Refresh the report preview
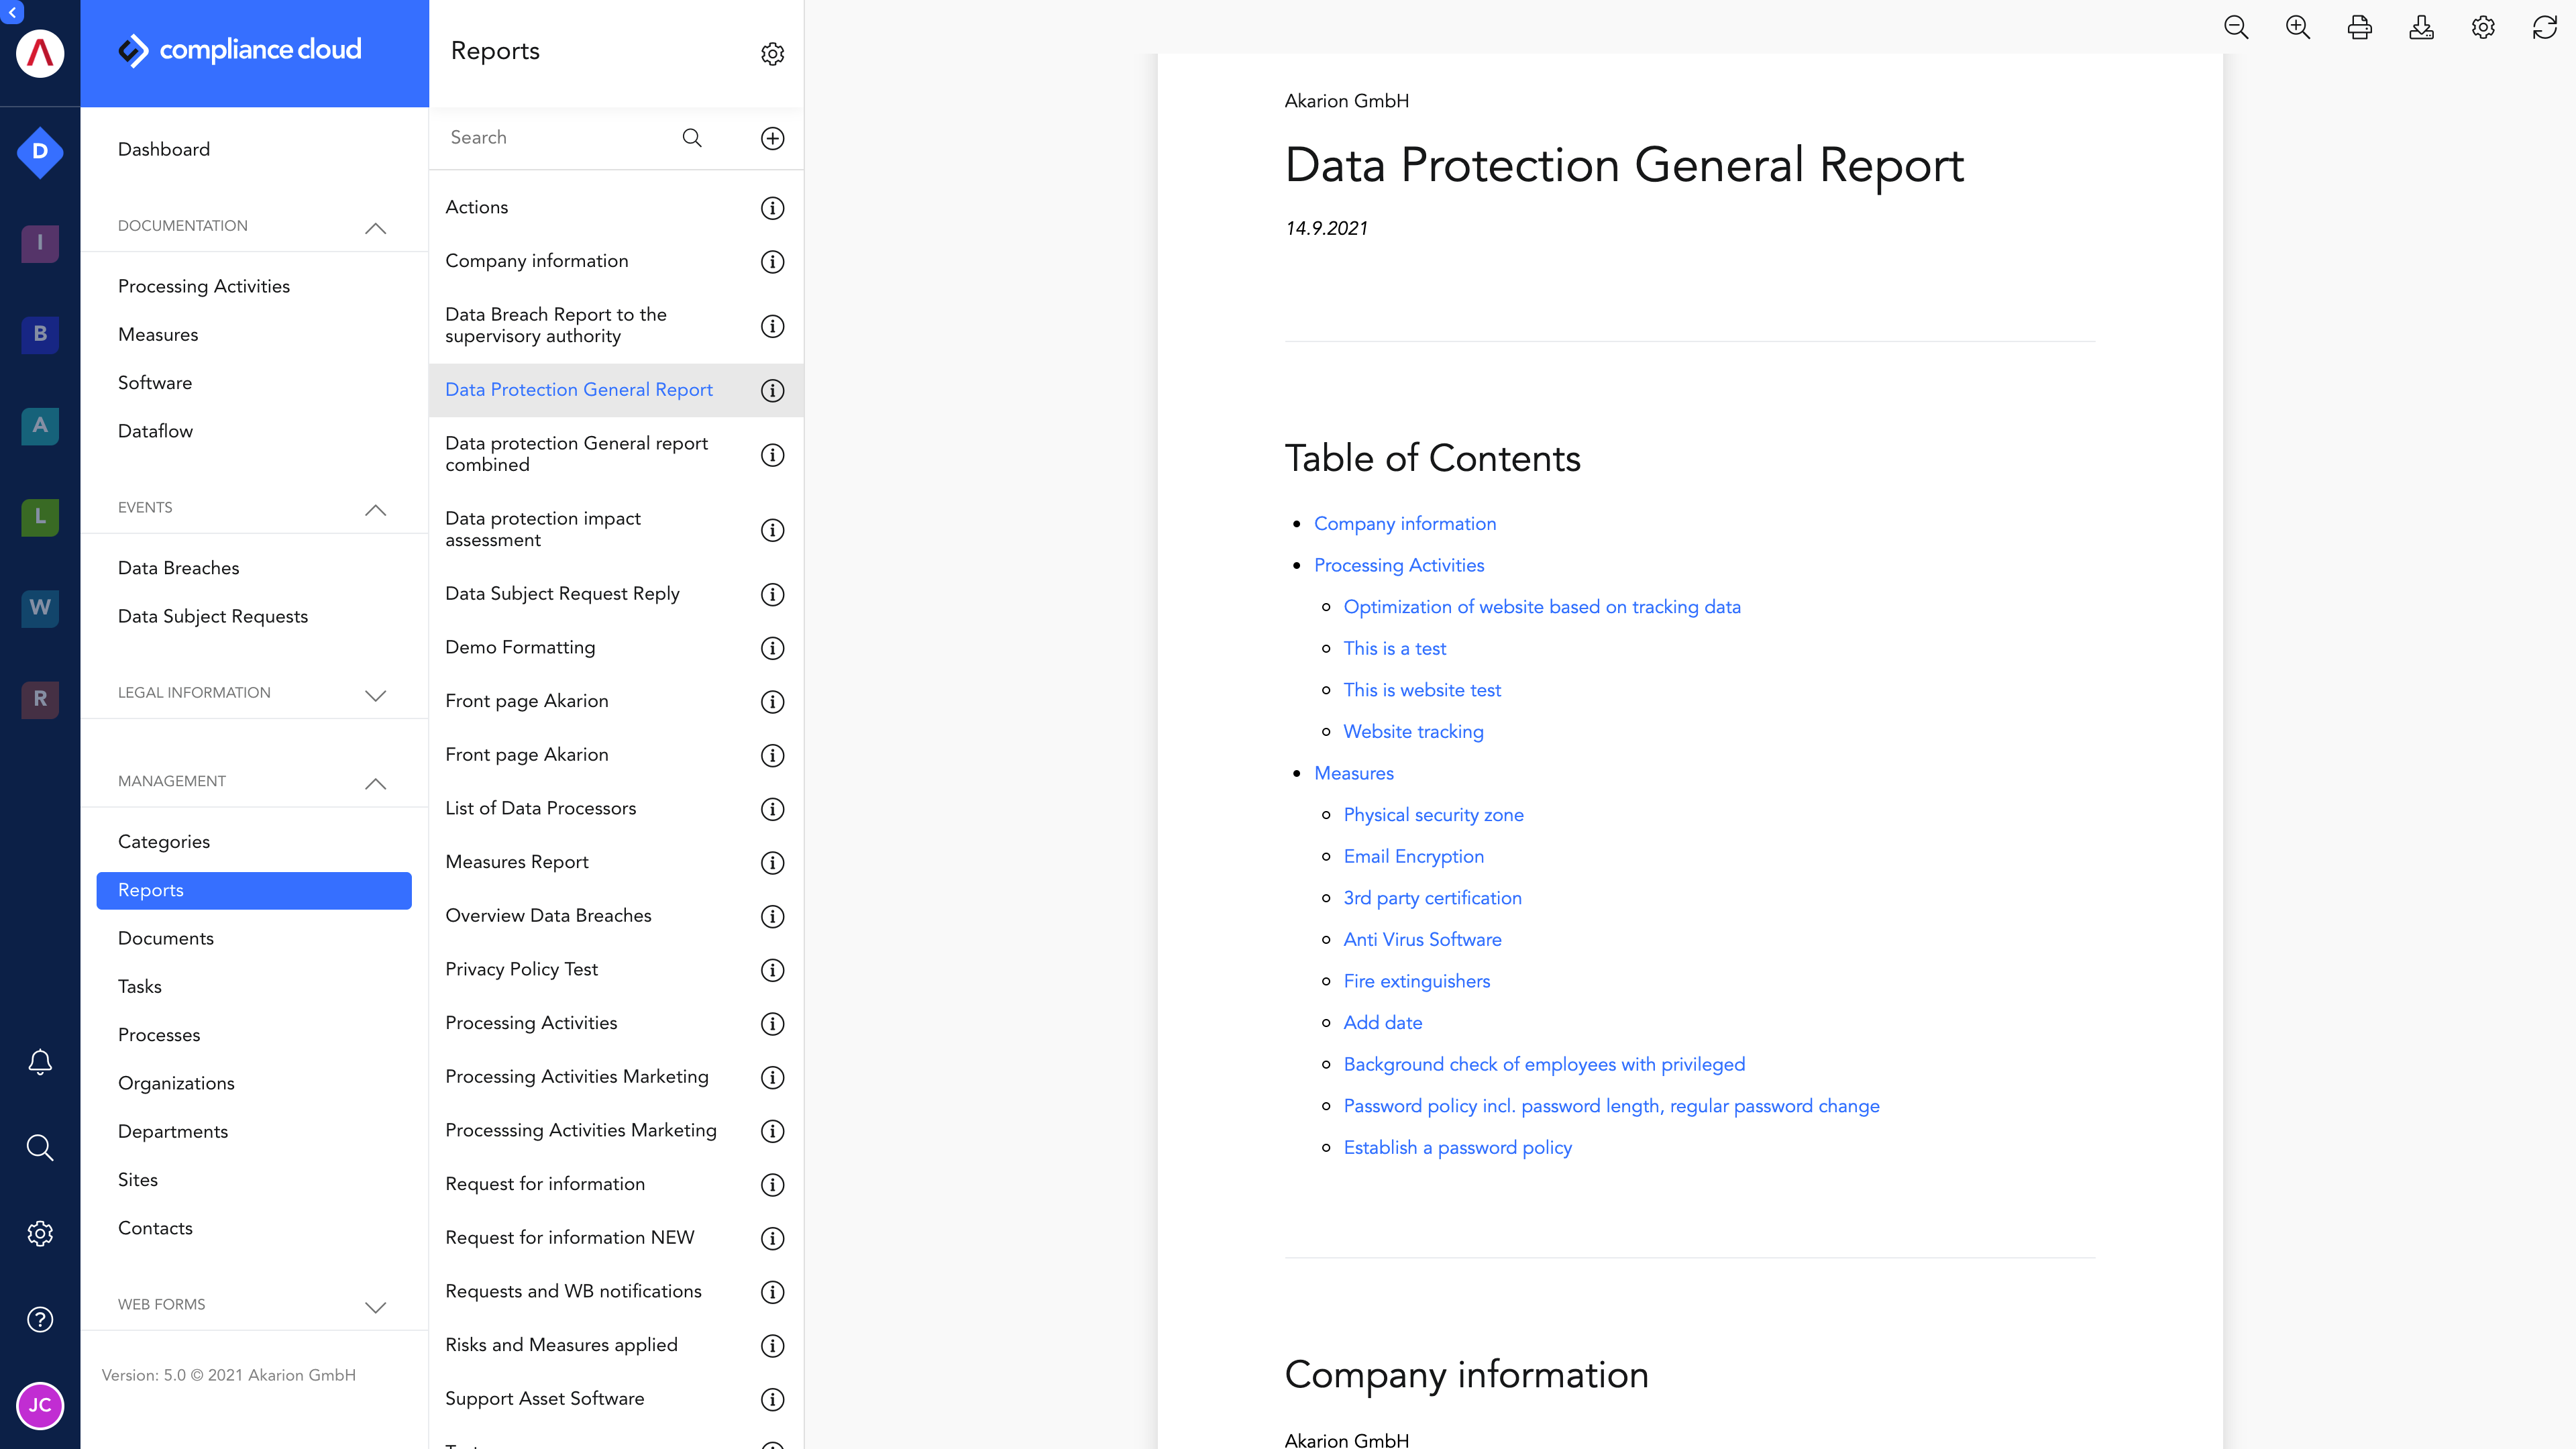This screenshot has width=2576, height=1449. pyautogui.click(x=2545, y=27)
